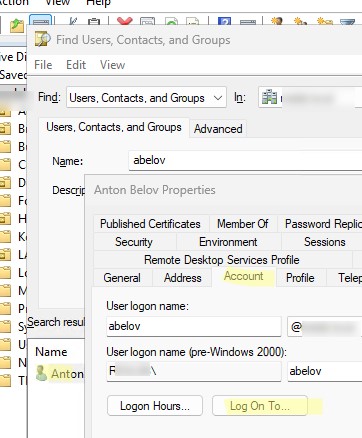Click the green Refresh toolbar icon
The width and height of the screenshot is (362, 438).
(171, 22)
